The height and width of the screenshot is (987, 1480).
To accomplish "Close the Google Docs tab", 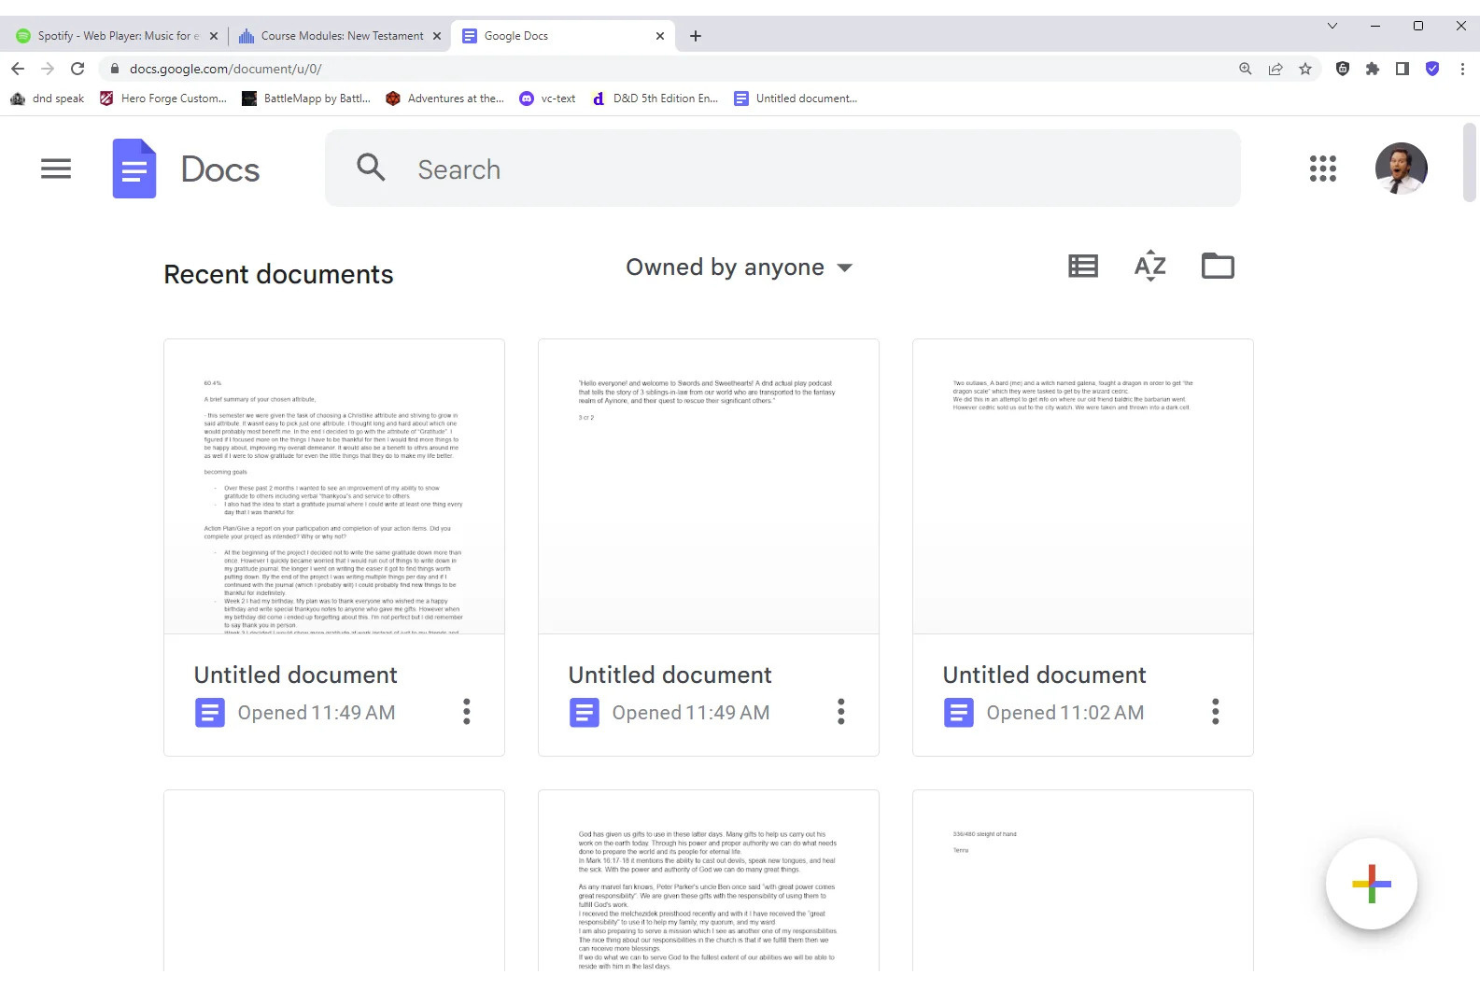I will pos(659,36).
